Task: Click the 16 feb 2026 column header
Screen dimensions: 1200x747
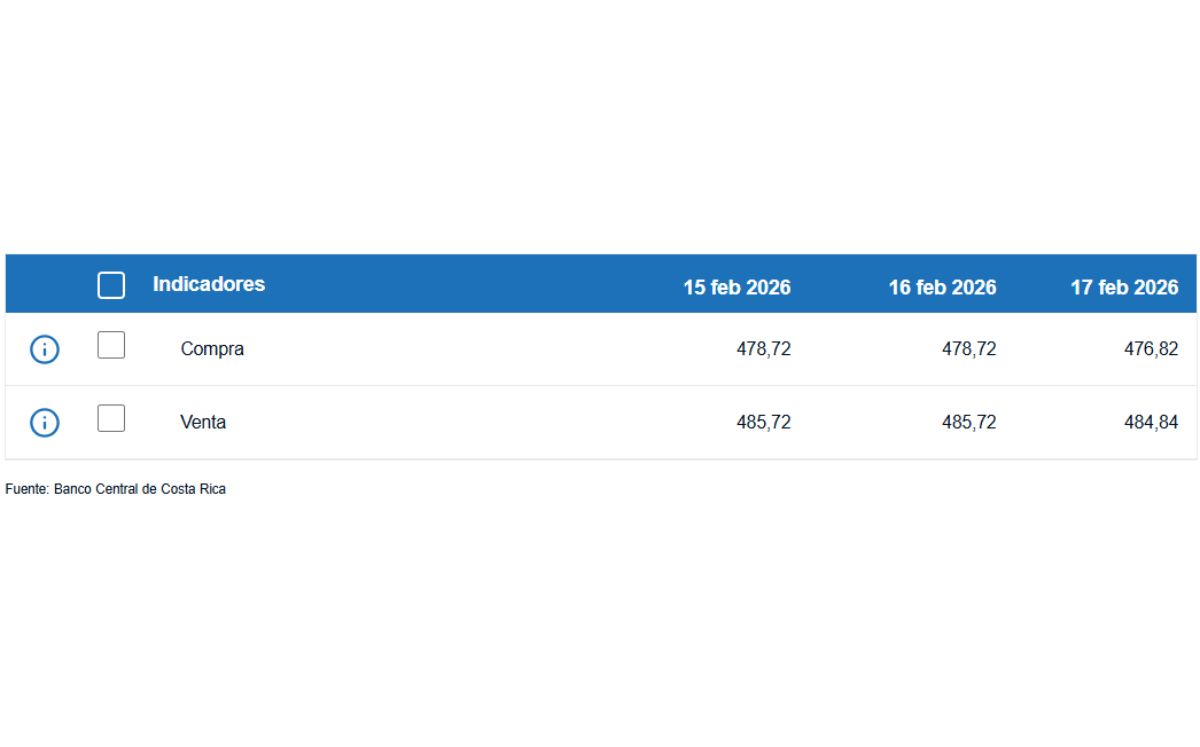Action: pyautogui.click(x=942, y=288)
